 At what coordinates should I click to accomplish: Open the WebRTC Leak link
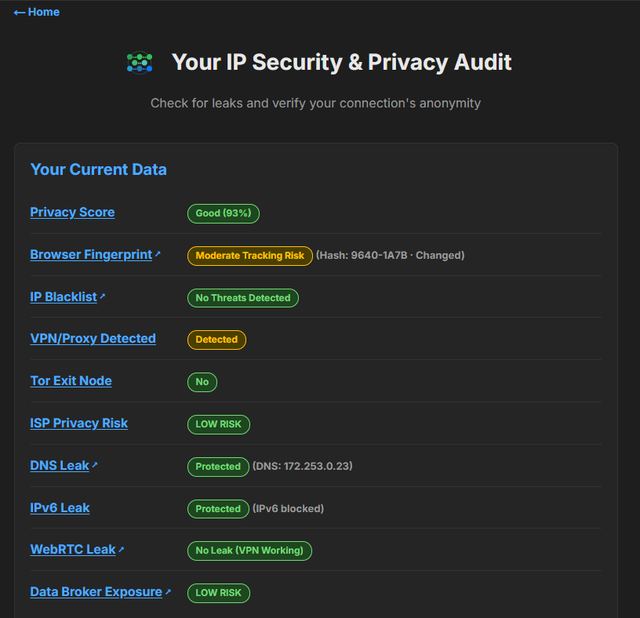[73, 549]
